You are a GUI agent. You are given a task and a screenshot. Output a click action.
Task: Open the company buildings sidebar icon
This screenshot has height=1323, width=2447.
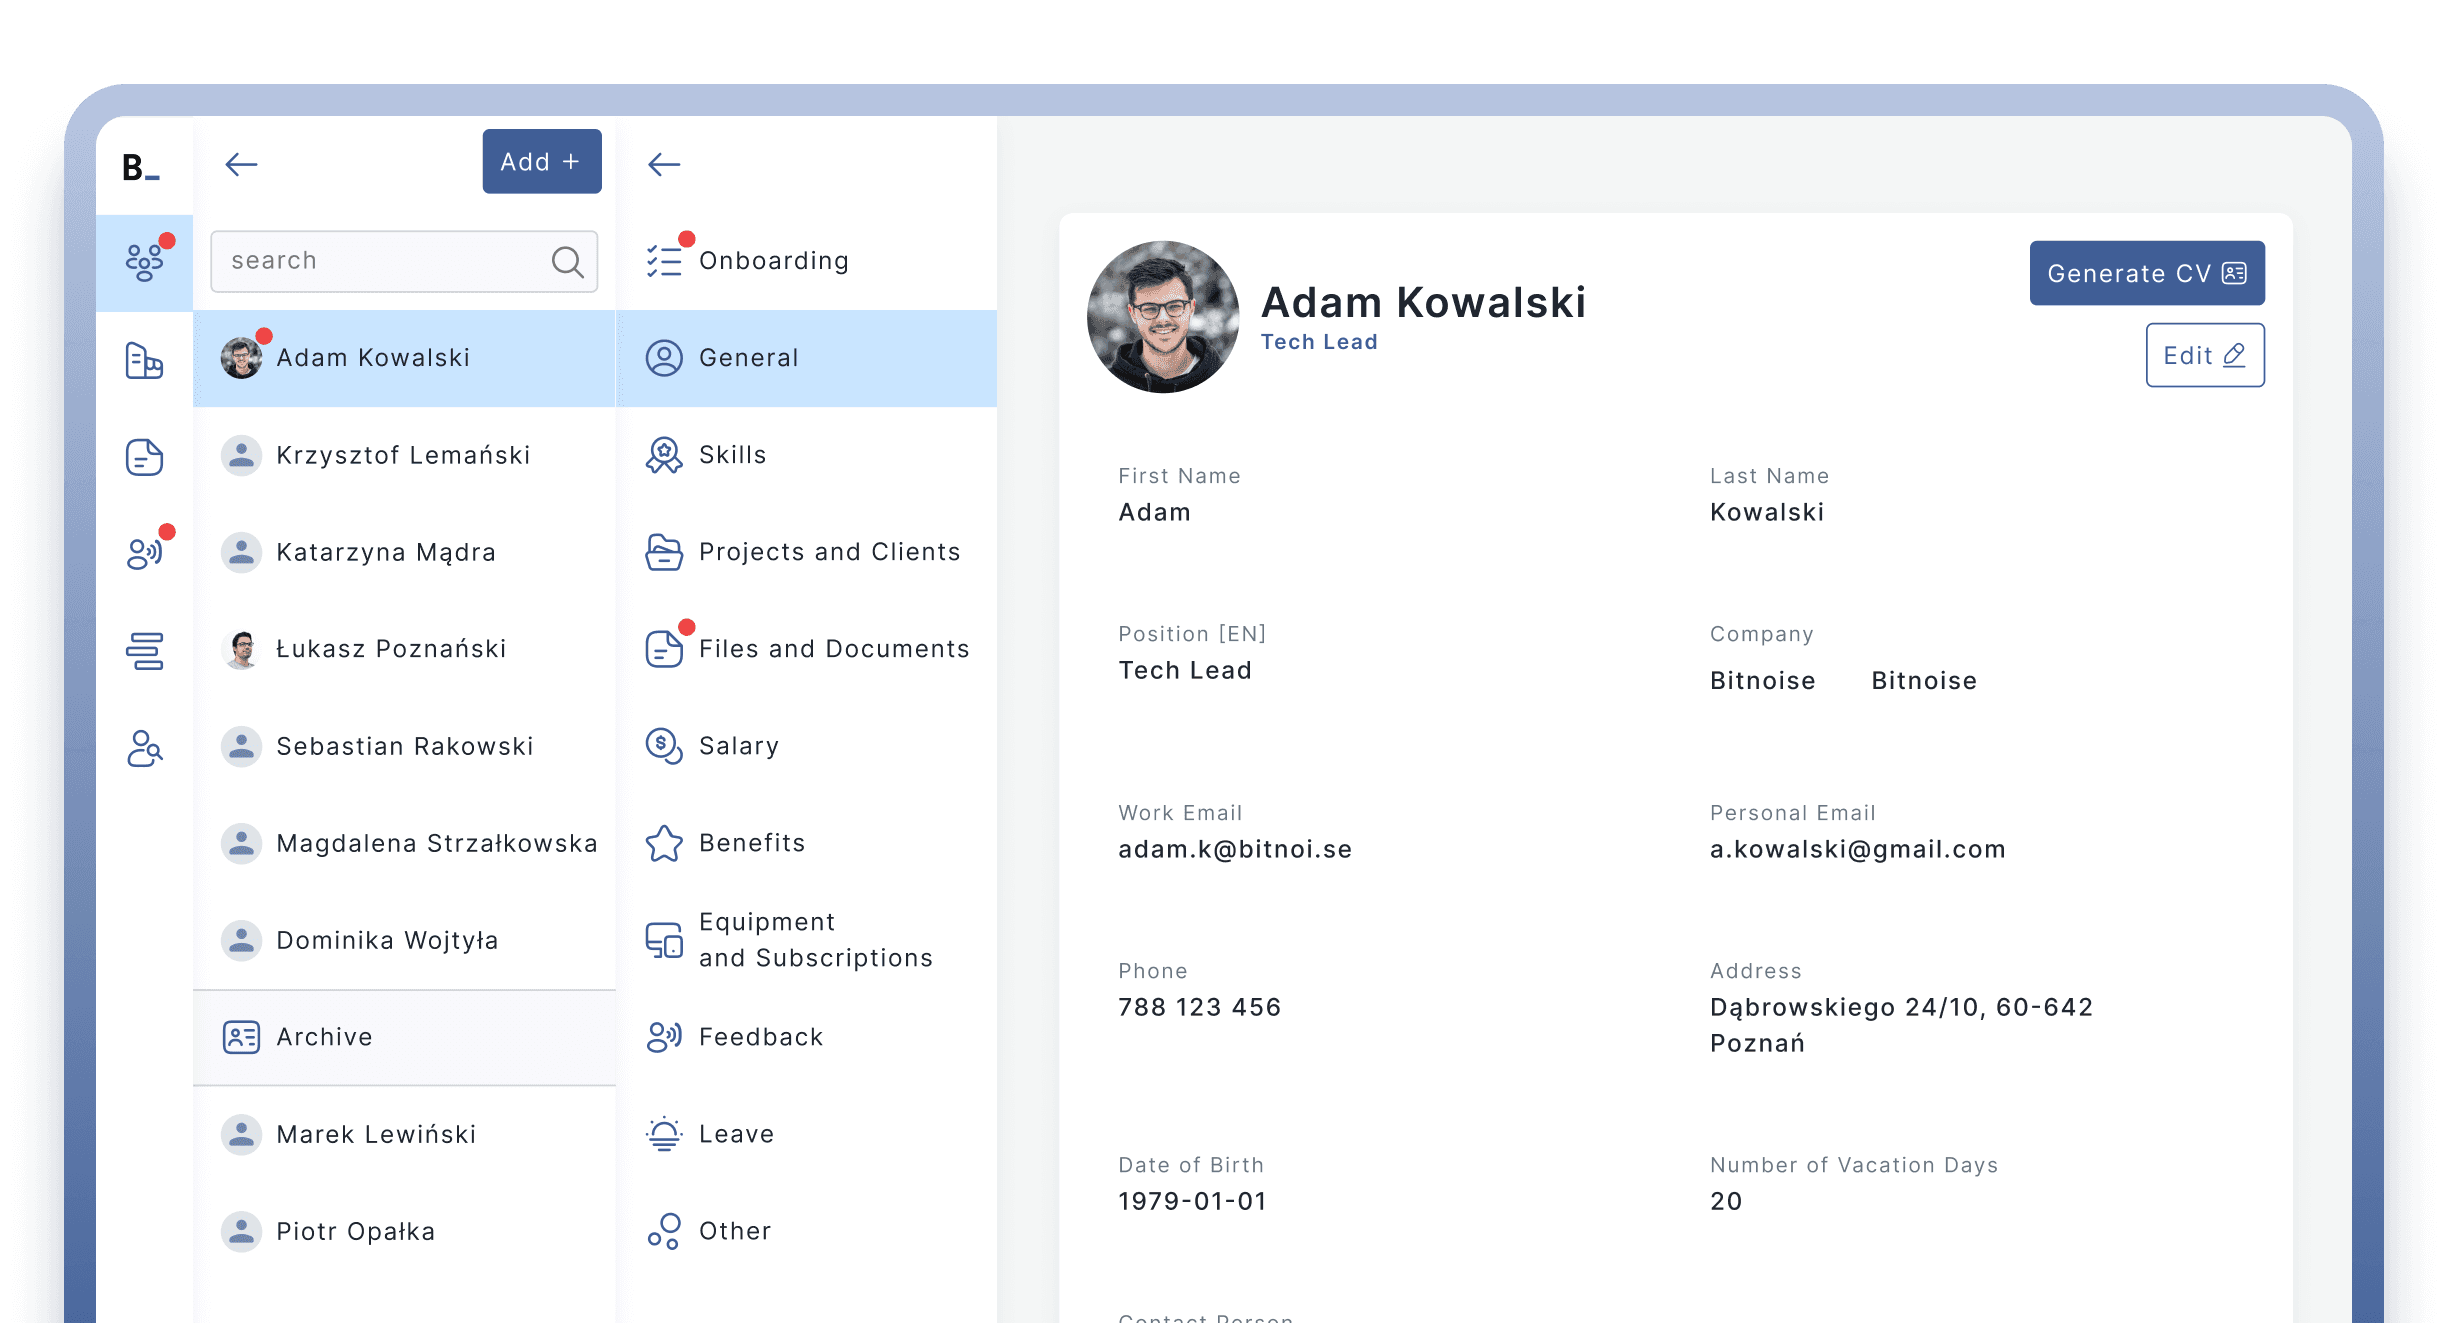point(145,360)
